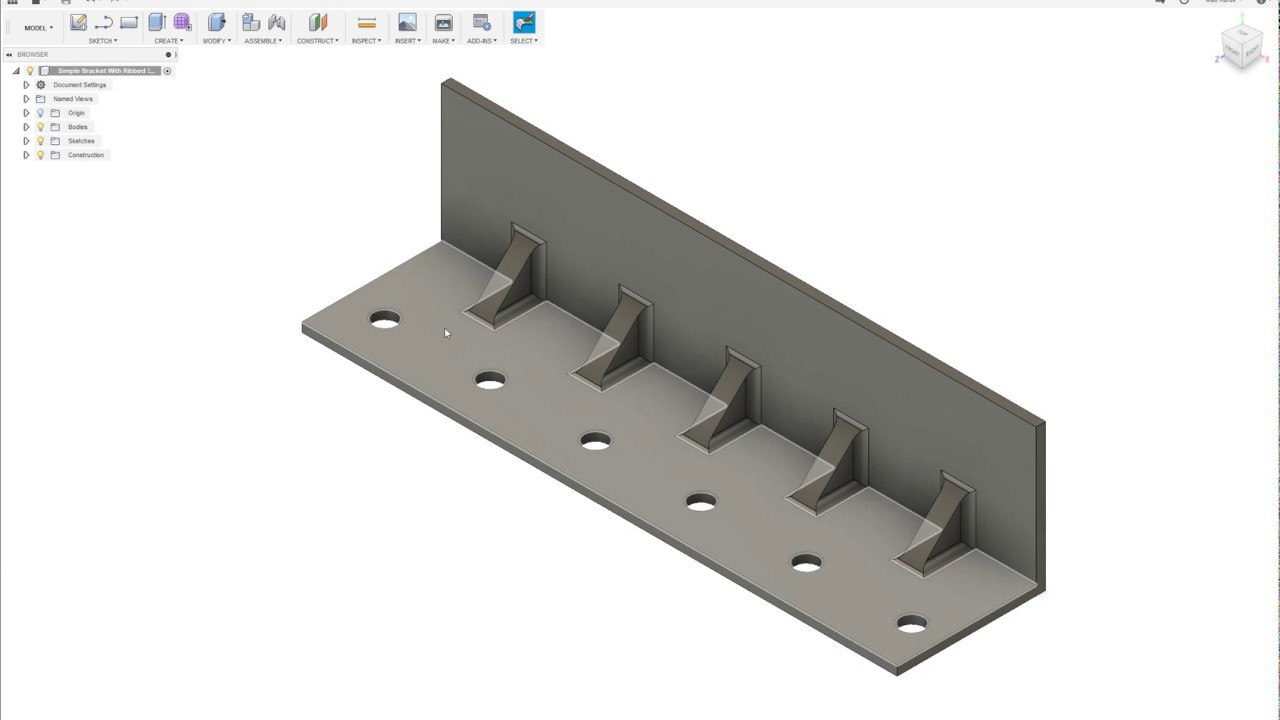Expand the Named Views node
Screen dimensions: 1280x720
tap(26, 99)
